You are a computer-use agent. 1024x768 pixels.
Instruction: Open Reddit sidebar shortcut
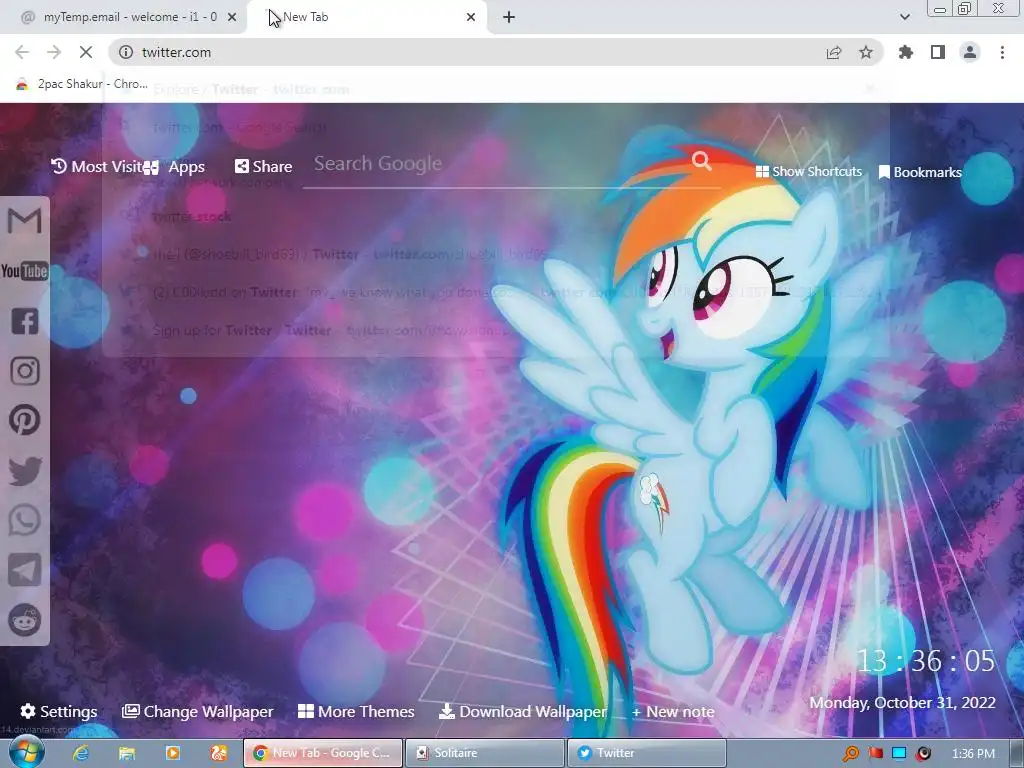tap(25, 620)
